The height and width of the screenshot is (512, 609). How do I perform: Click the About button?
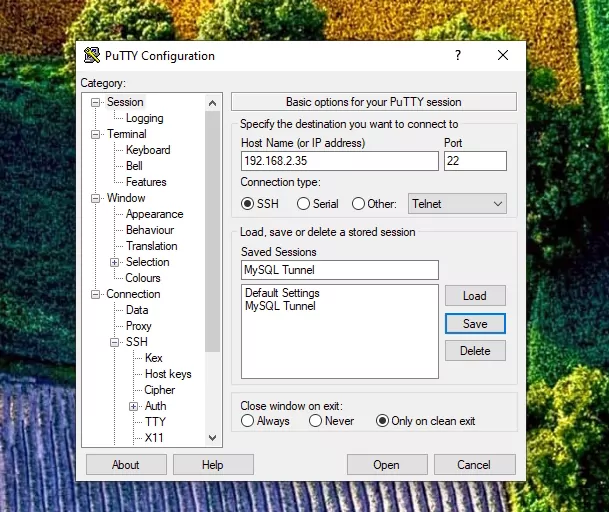click(x=126, y=465)
